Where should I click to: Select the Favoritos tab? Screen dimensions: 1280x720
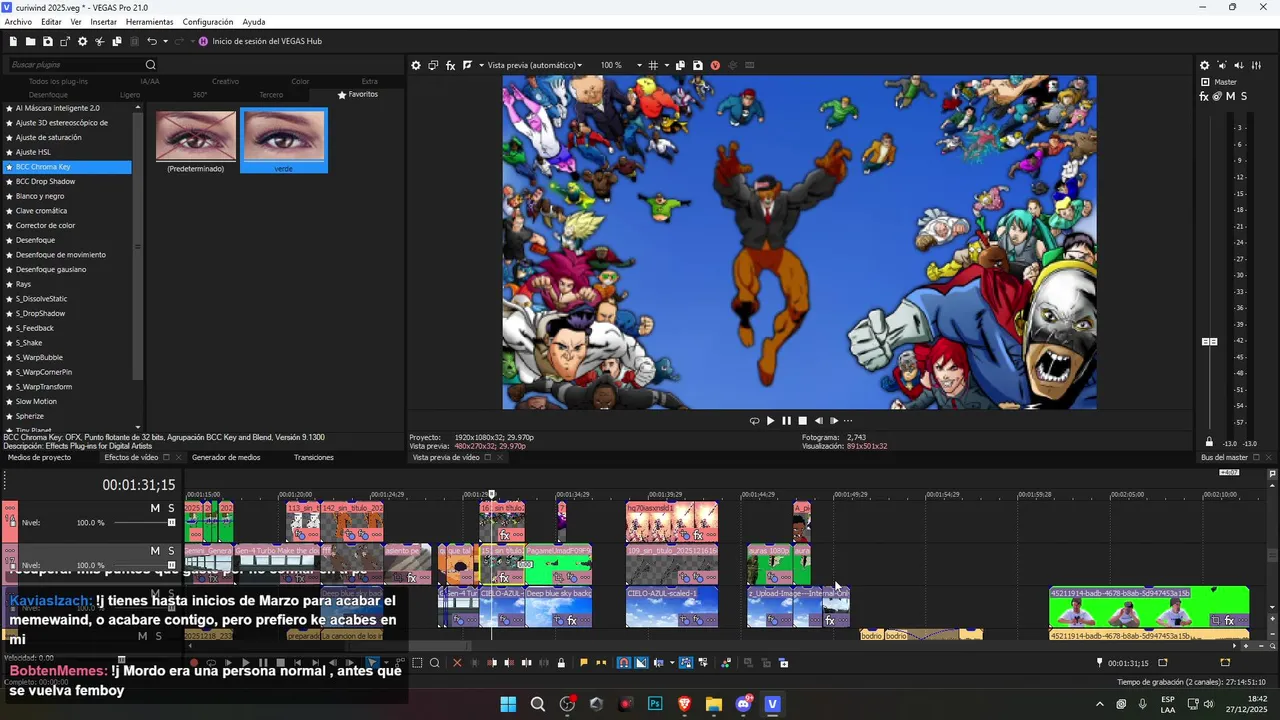[x=358, y=94]
